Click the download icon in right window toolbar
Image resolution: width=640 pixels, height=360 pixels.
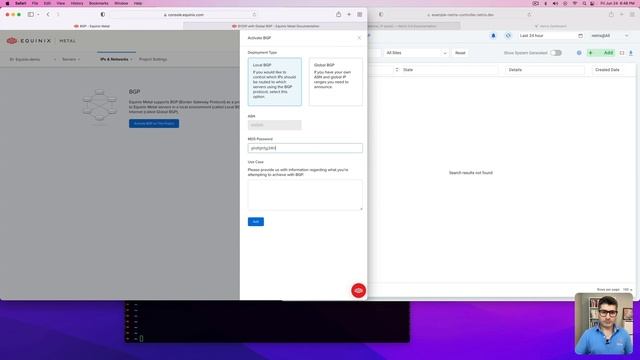(631, 53)
